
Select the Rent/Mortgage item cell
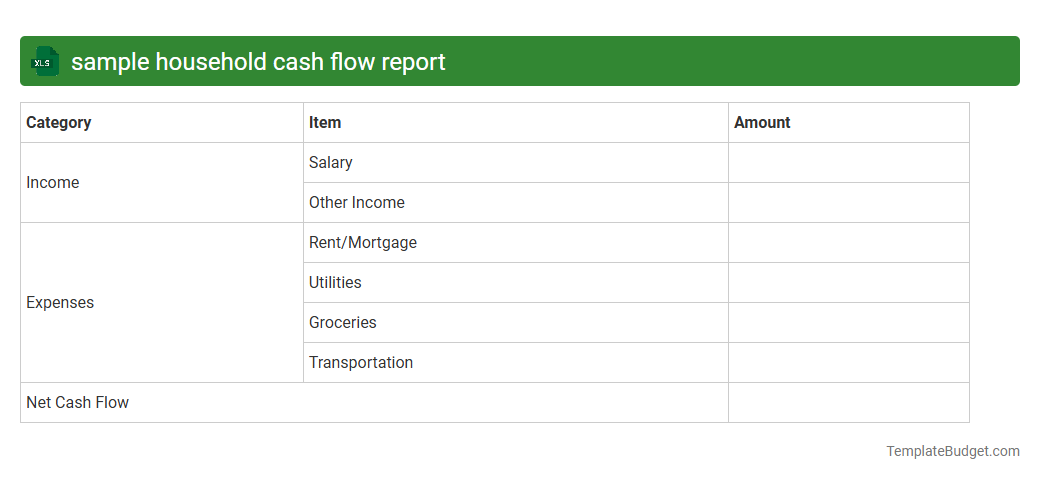pyautogui.click(x=516, y=243)
